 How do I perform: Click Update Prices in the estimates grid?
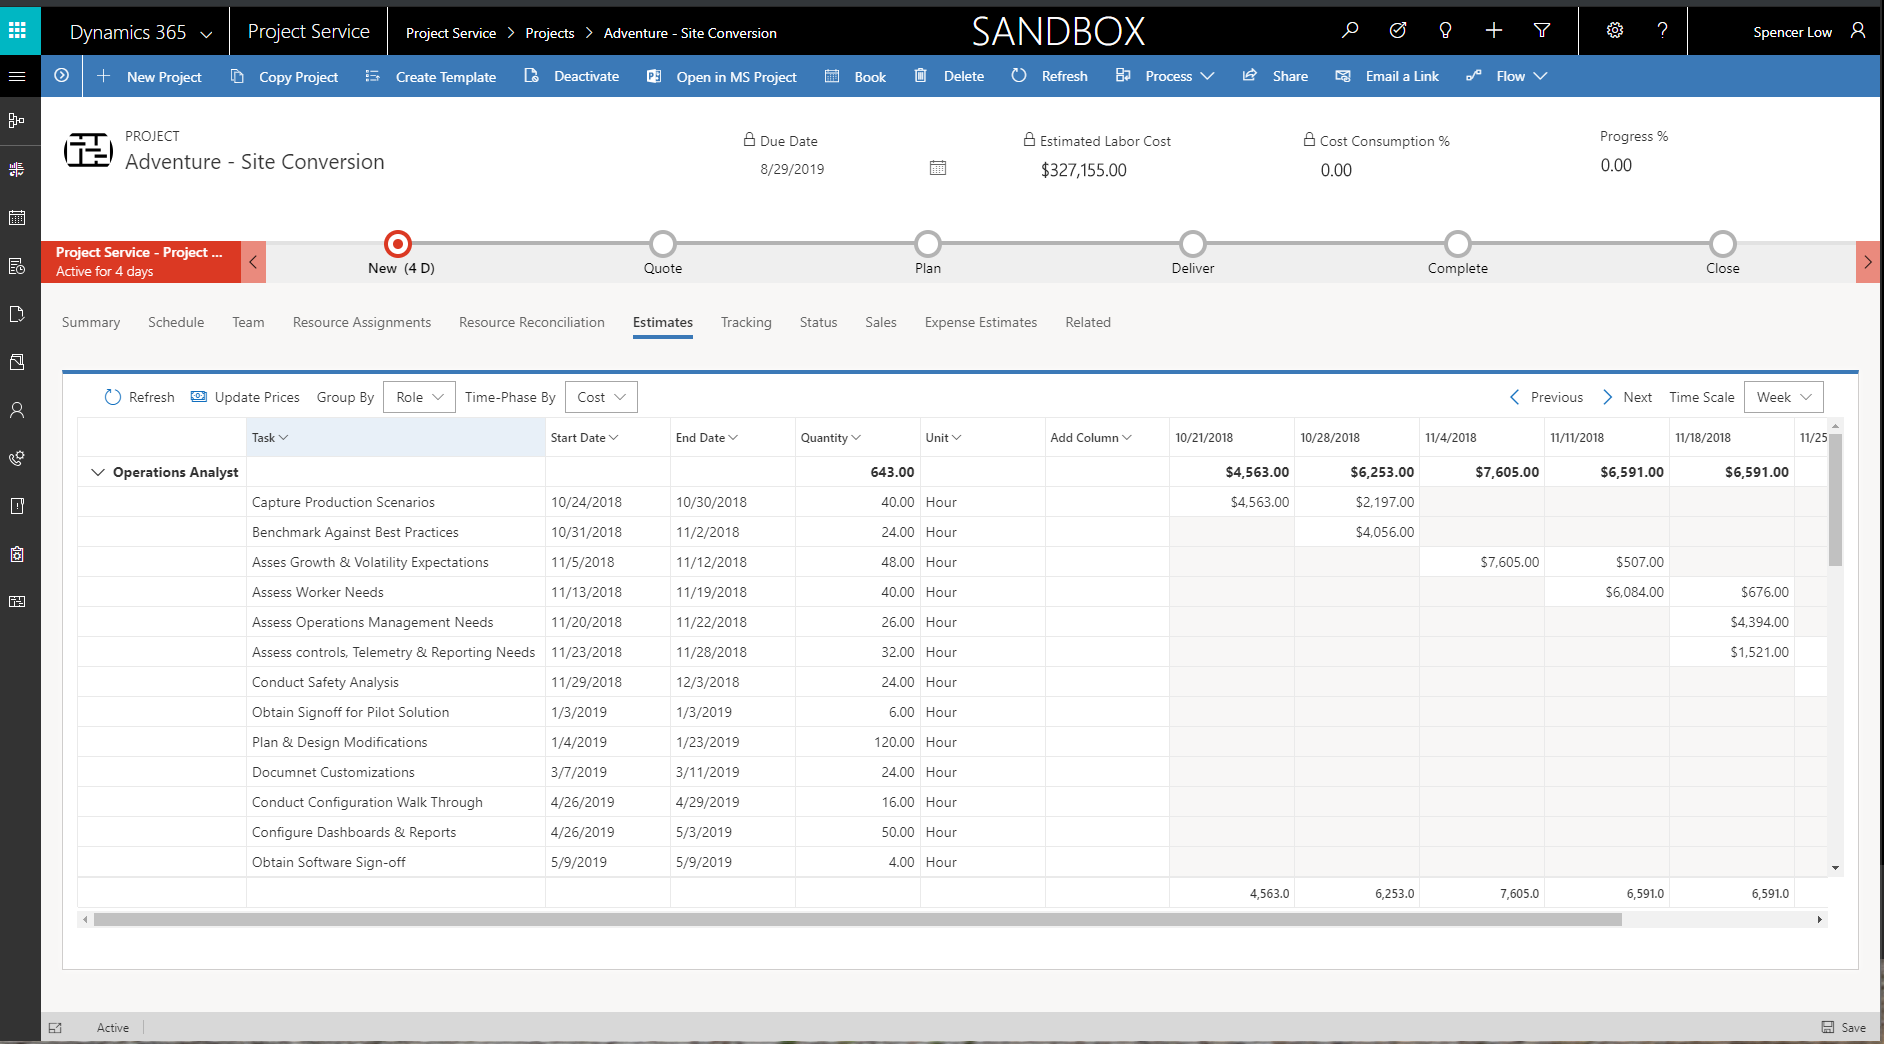tap(245, 397)
